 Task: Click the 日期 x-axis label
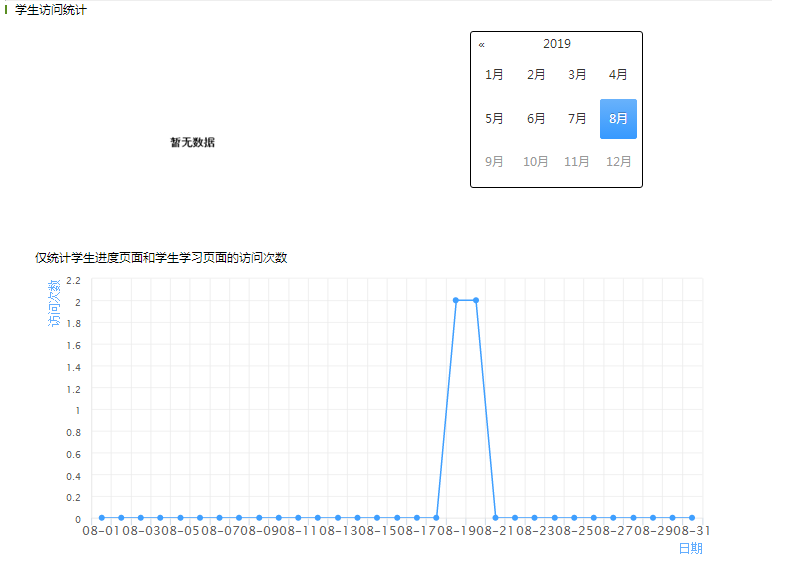(691, 548)
